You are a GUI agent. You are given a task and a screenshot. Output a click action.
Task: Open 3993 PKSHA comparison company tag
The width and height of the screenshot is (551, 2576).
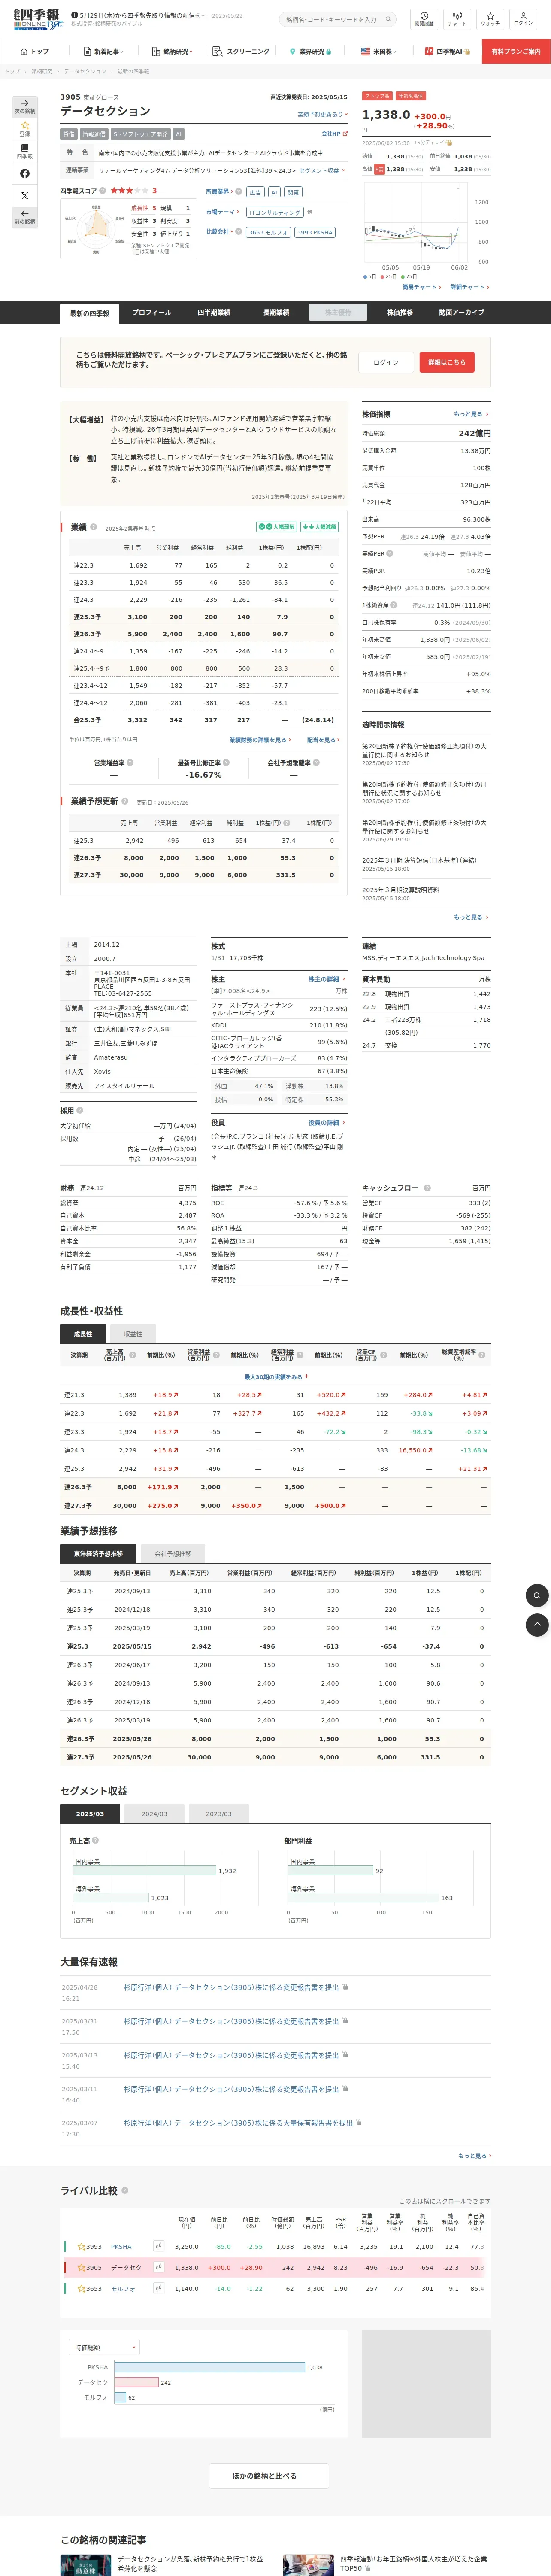pos(314,232)
